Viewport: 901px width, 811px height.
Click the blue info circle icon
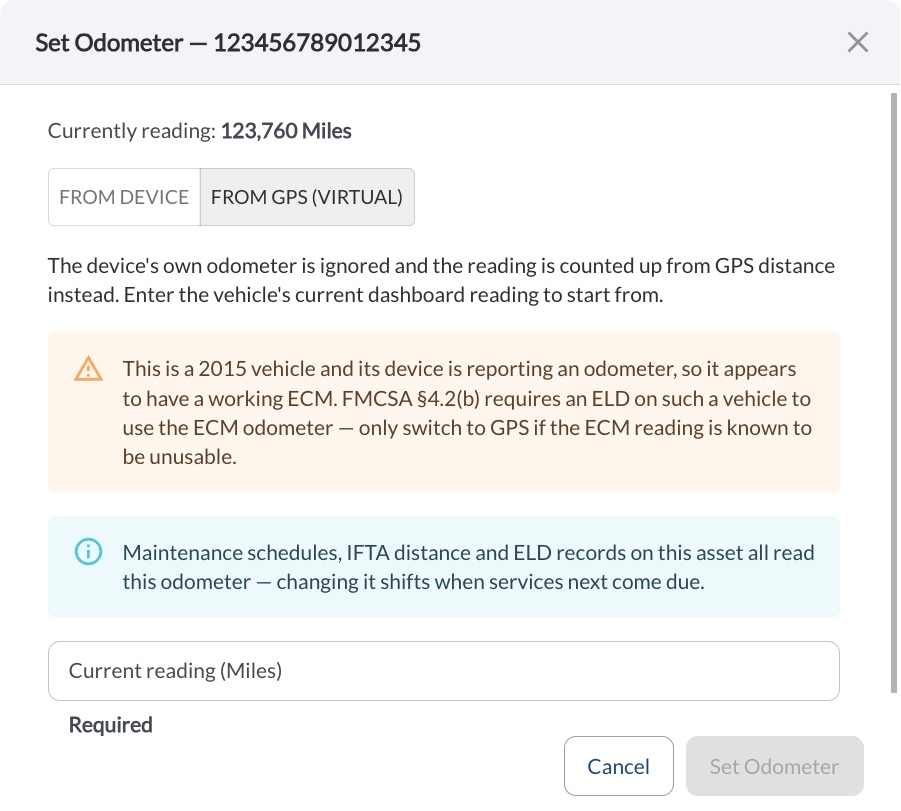click(88, 552)
